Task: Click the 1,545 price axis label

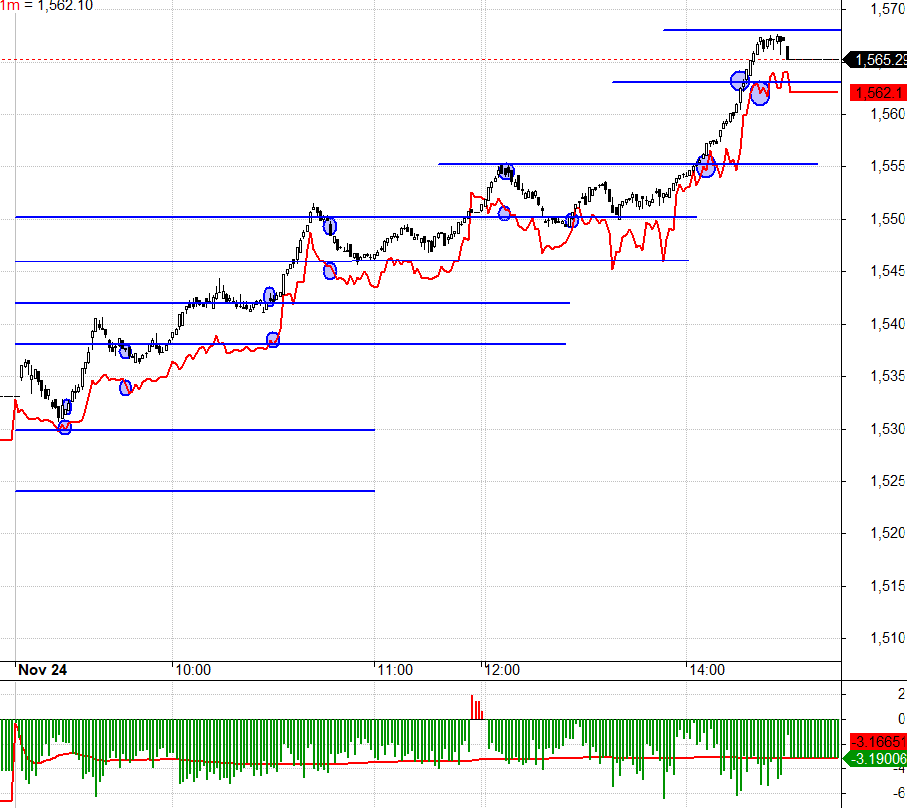Action: click(x=888, y=271)
